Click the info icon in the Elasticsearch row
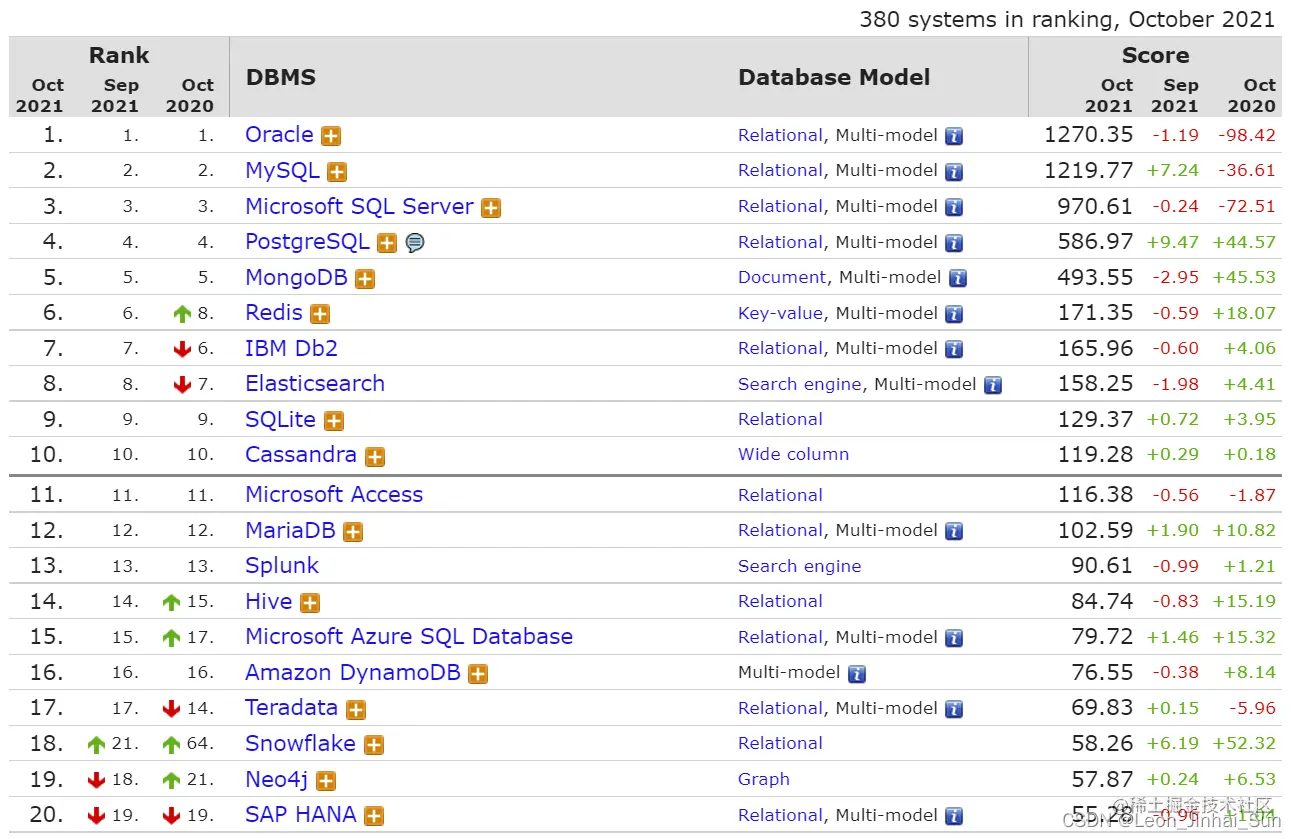Viewport: 1296px width, 839px height. 992,385
